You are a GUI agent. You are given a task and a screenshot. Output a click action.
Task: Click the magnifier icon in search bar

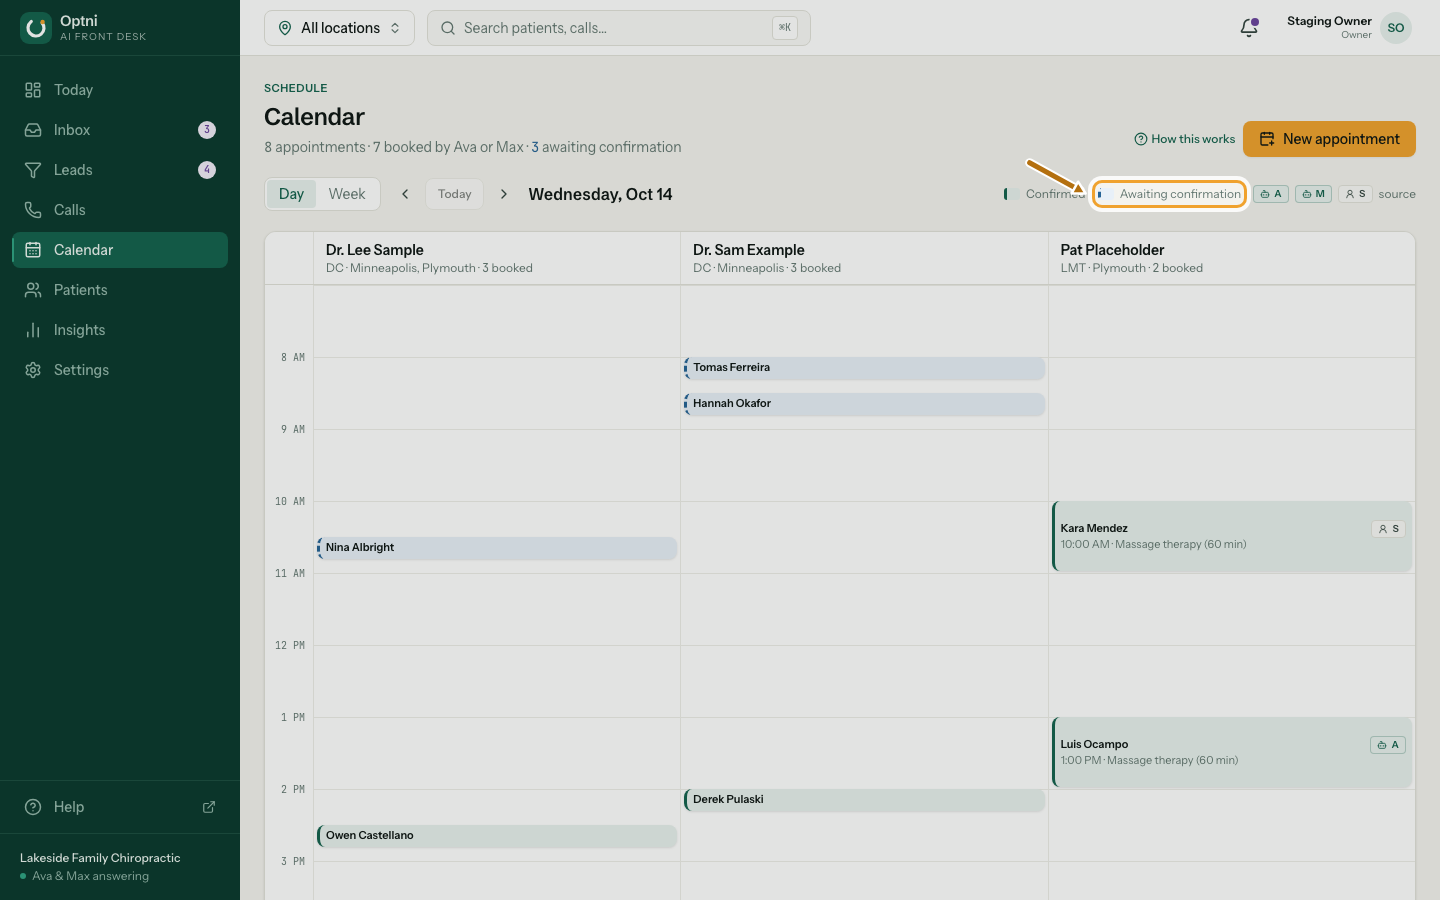click(x=448, y=28)
